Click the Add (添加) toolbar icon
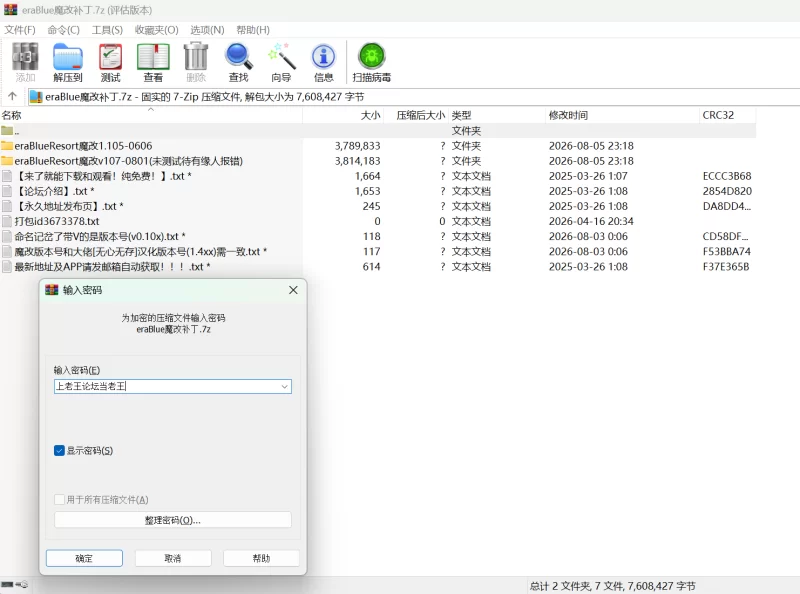The width and height of the screenshot is (800, 594). pos(25,57)
